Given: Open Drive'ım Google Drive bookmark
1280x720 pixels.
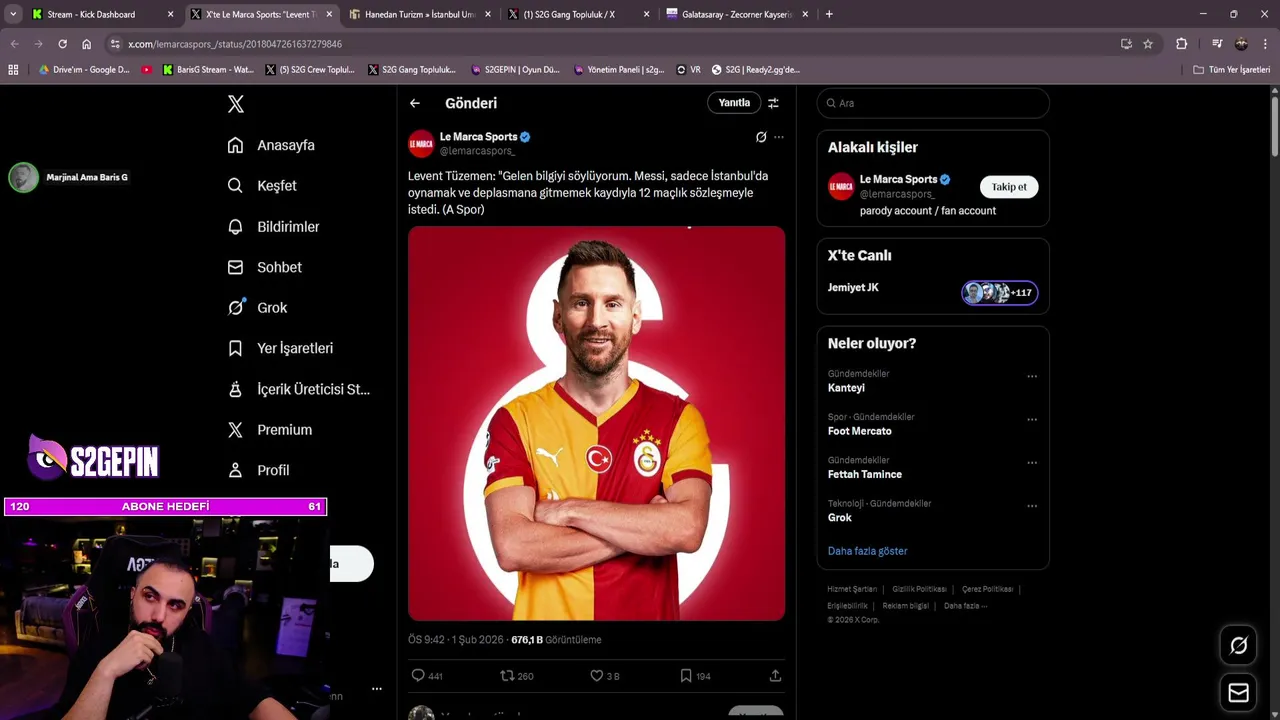Looking at the screenshot, I should (x=84, y=70).
